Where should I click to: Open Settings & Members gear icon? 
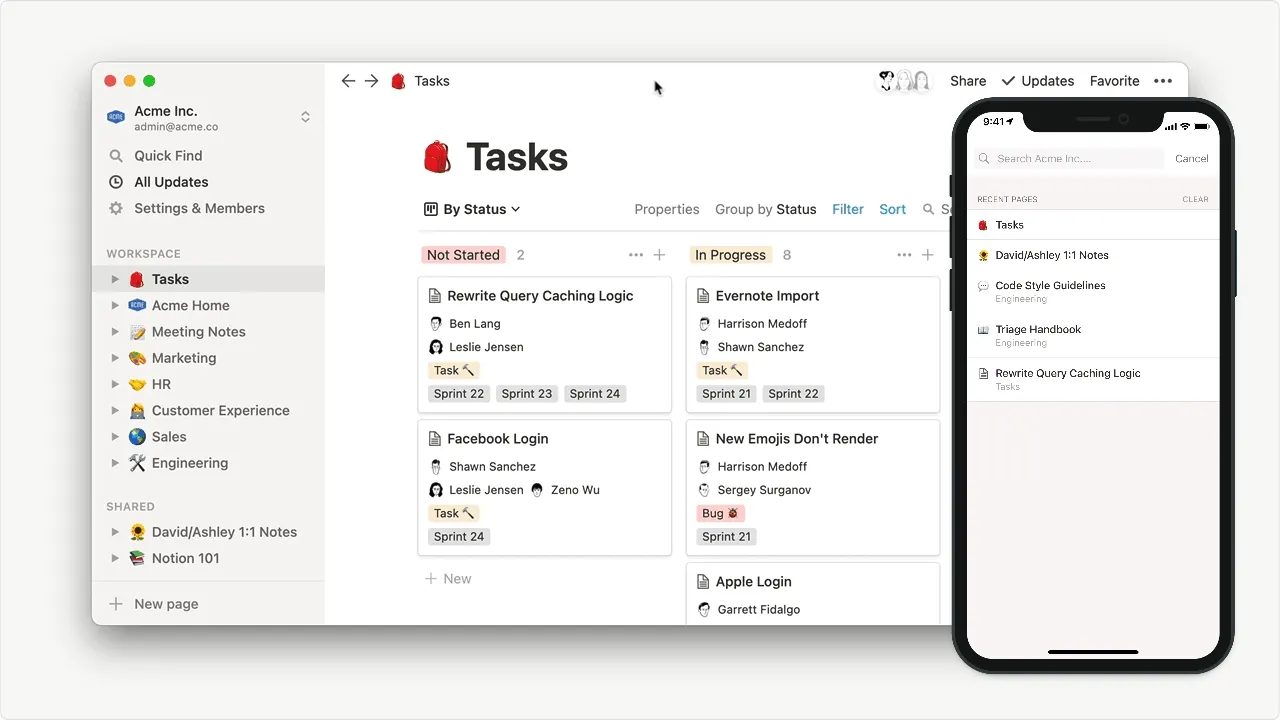(x=116, y=208)
